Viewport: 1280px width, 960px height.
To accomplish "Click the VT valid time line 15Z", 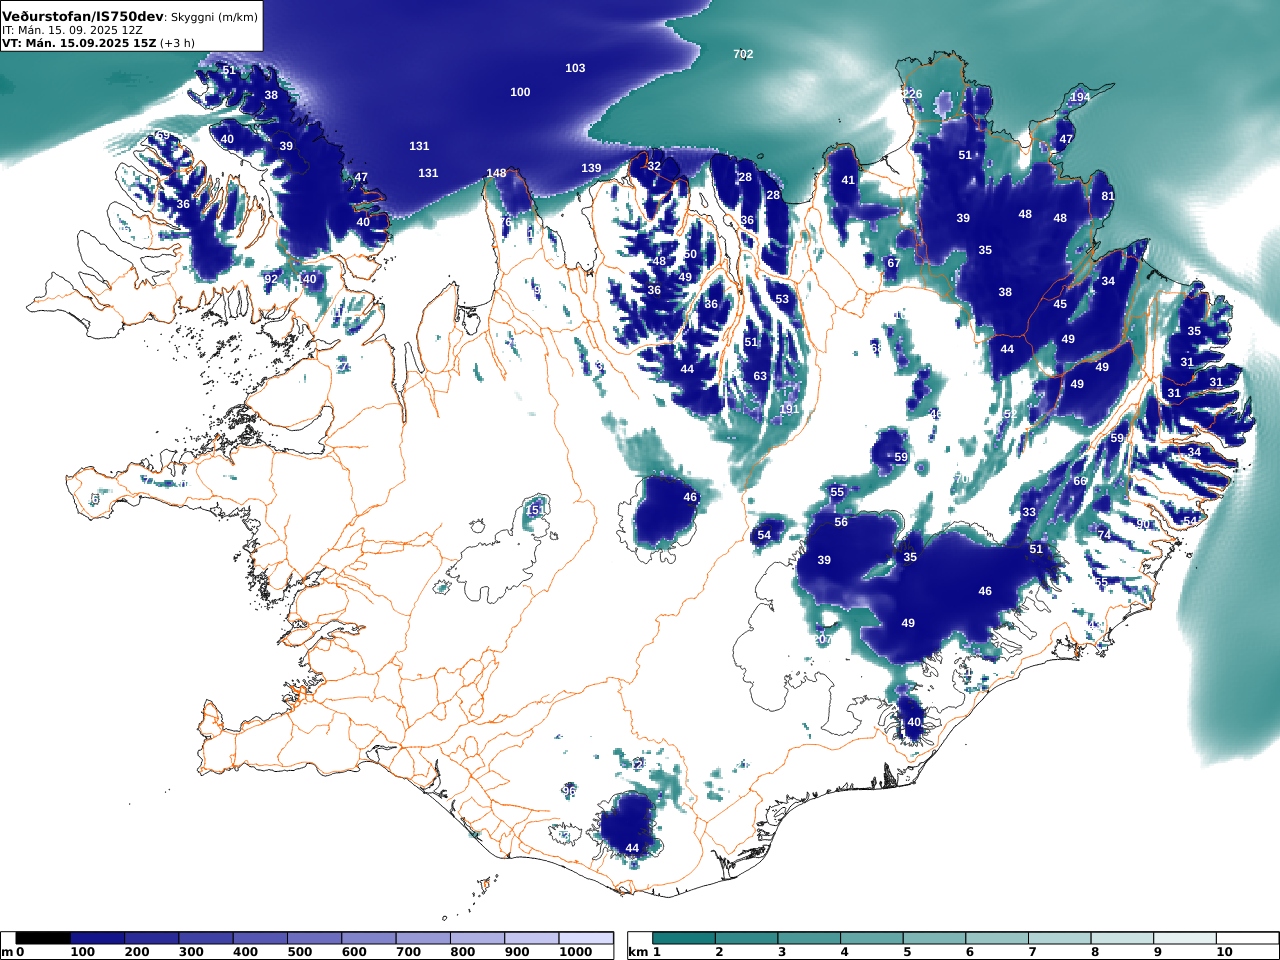I will pyautogui.click(x=78, y=43).
